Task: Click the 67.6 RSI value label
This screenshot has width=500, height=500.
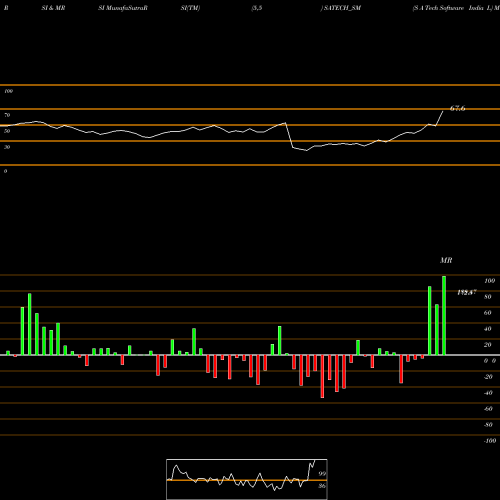Action: (457, 108)
